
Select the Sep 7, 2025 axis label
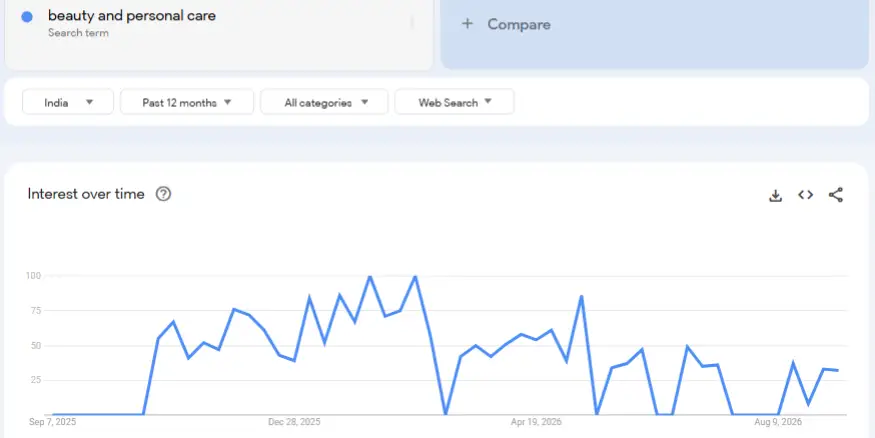point(52,422)
